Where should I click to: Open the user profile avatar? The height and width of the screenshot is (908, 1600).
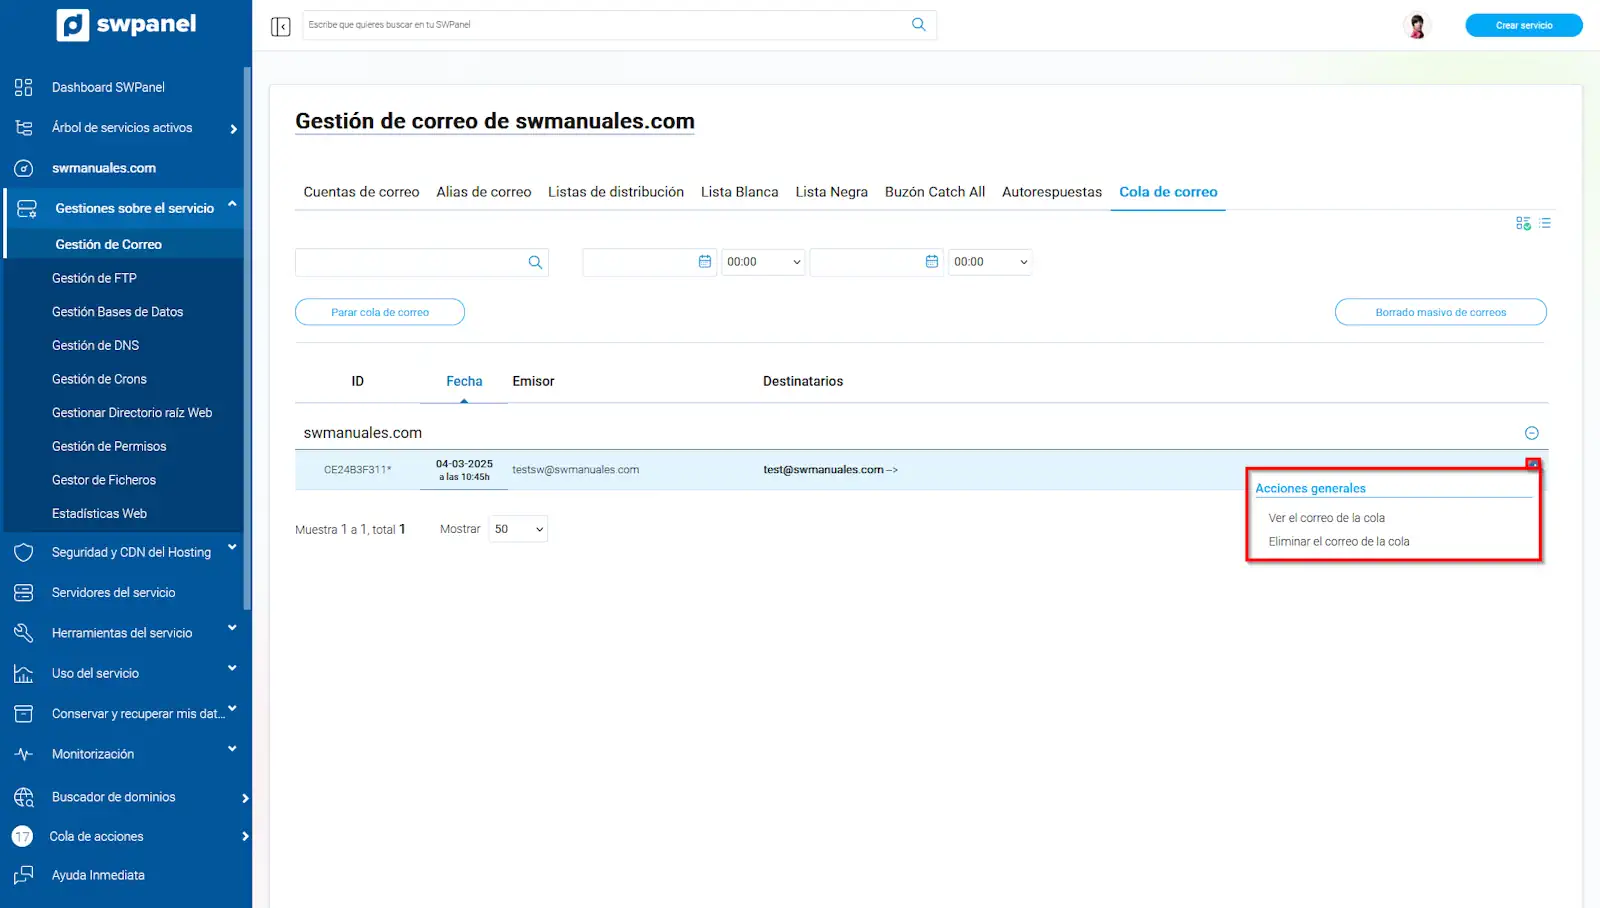pyautogui.click(x=1416, y=26)
